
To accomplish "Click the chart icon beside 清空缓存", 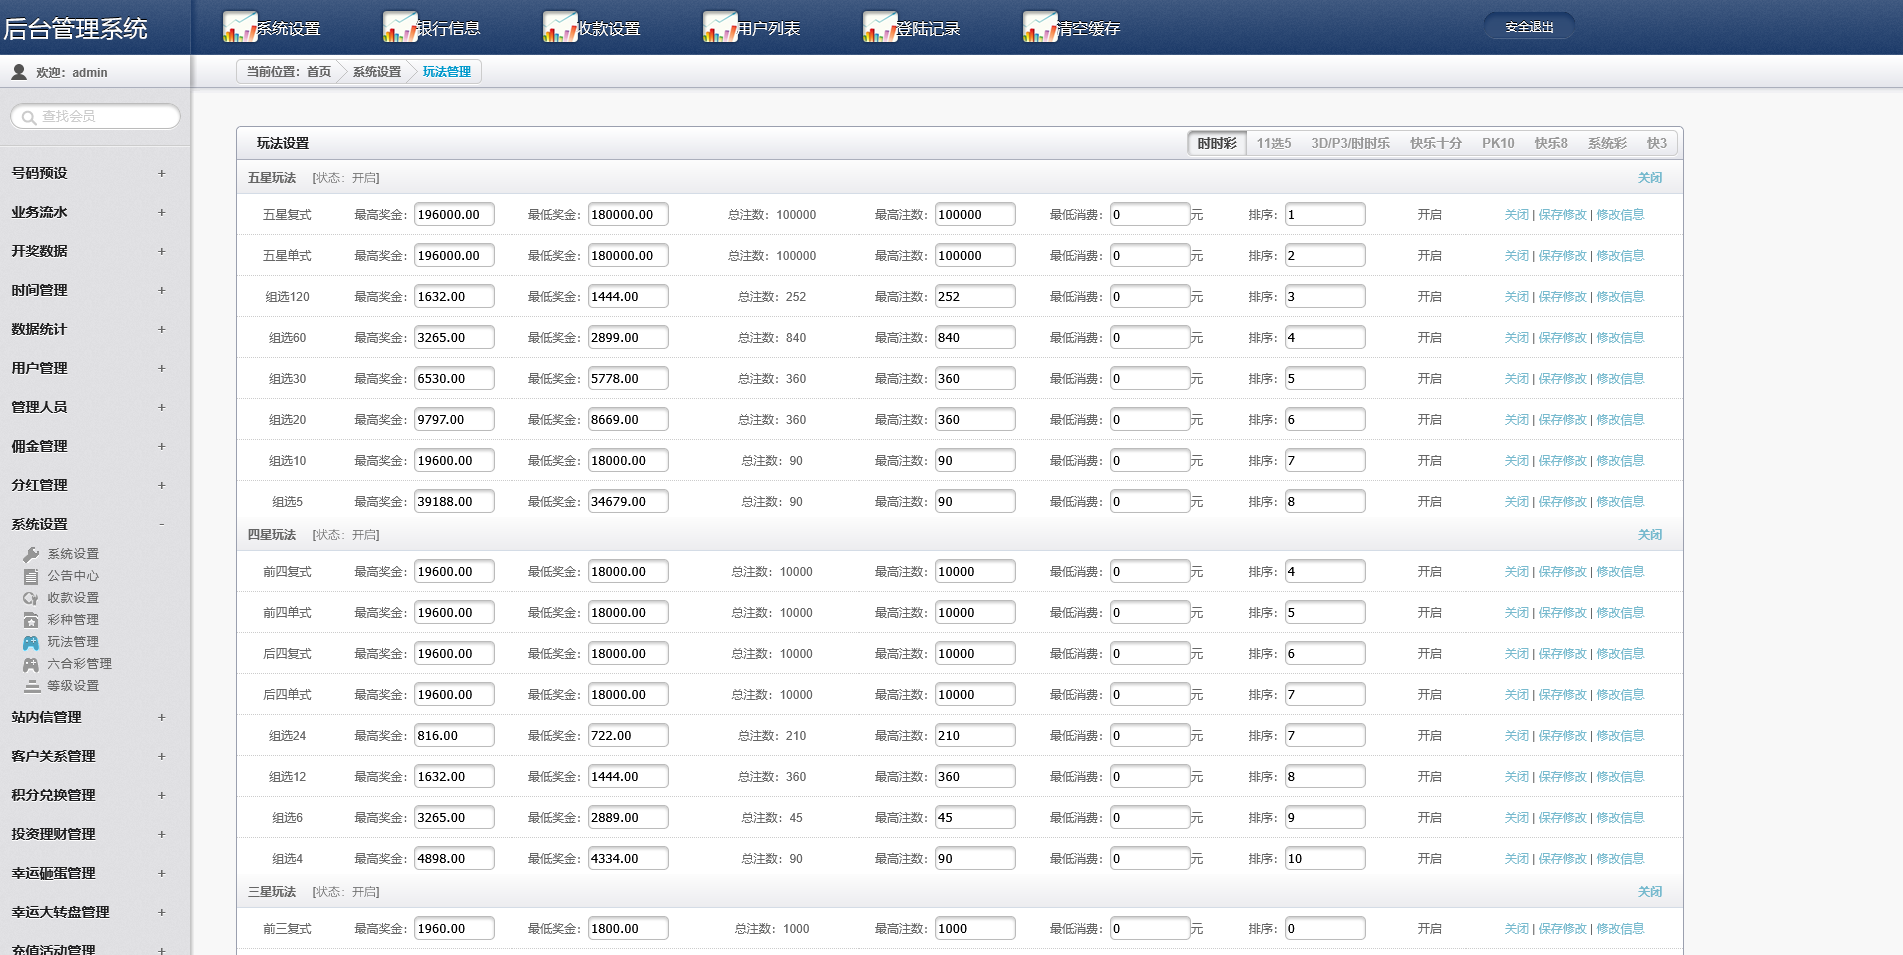I will (x=1039, y=27).
